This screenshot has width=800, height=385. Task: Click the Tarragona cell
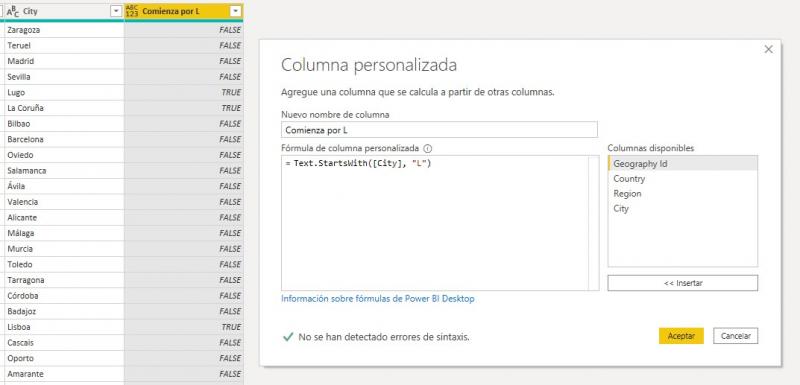click(64, 280)
